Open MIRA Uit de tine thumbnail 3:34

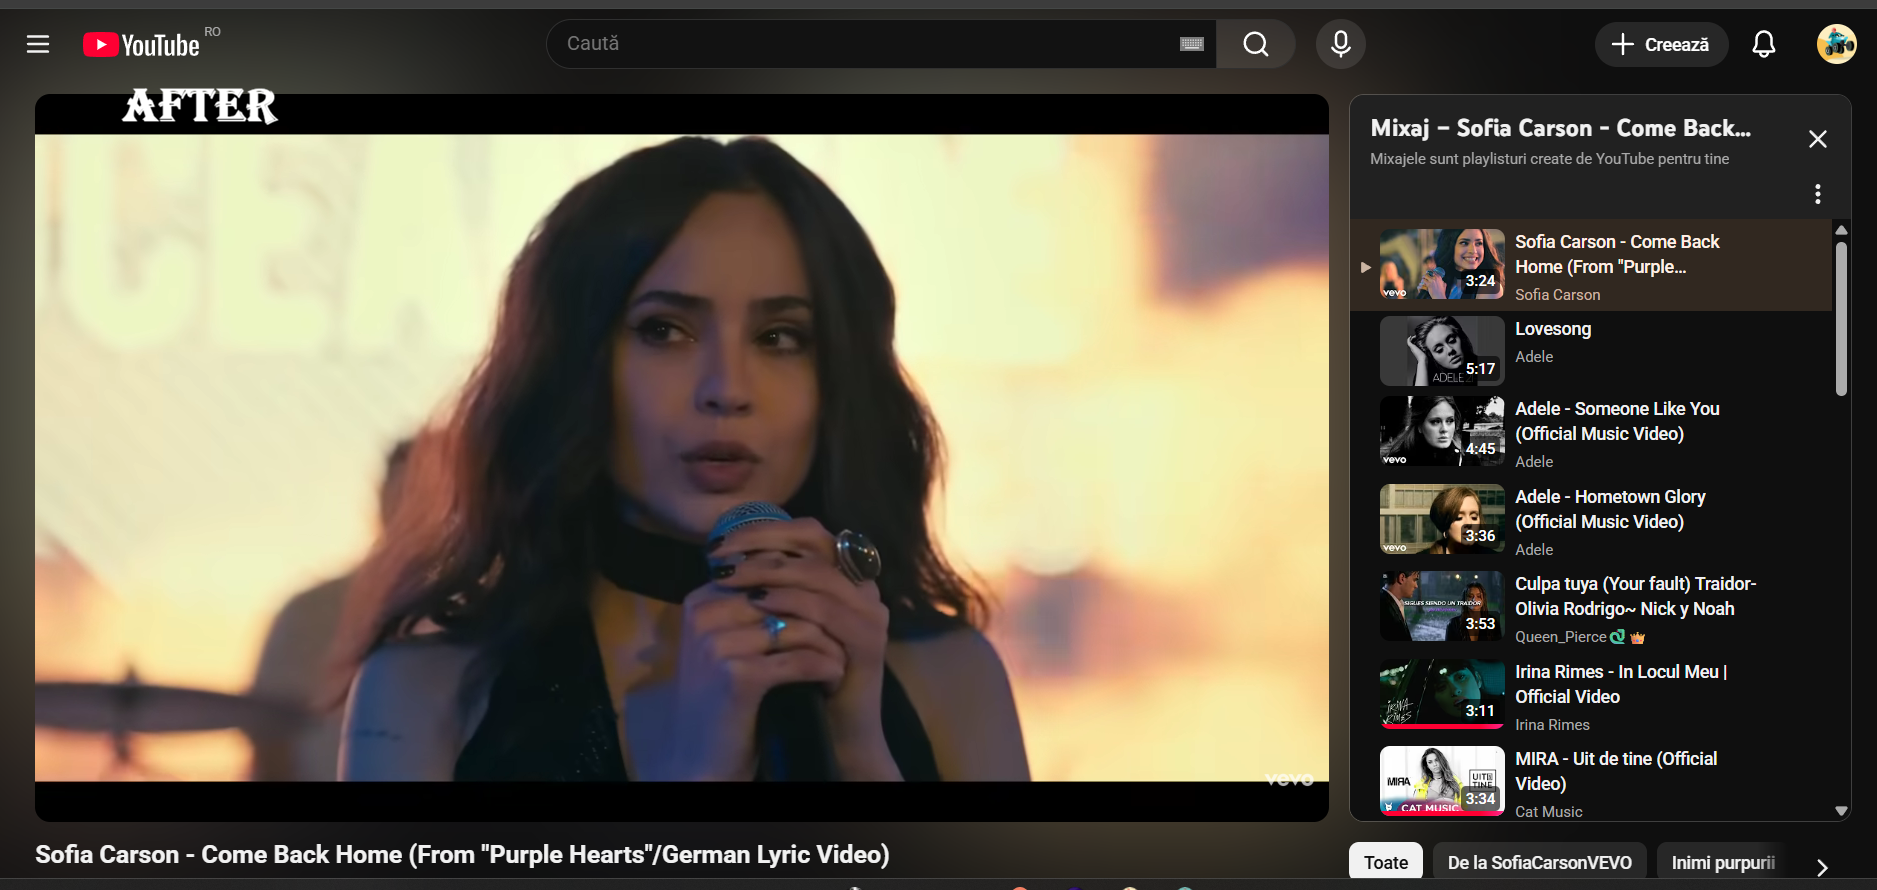(1442, 781)
